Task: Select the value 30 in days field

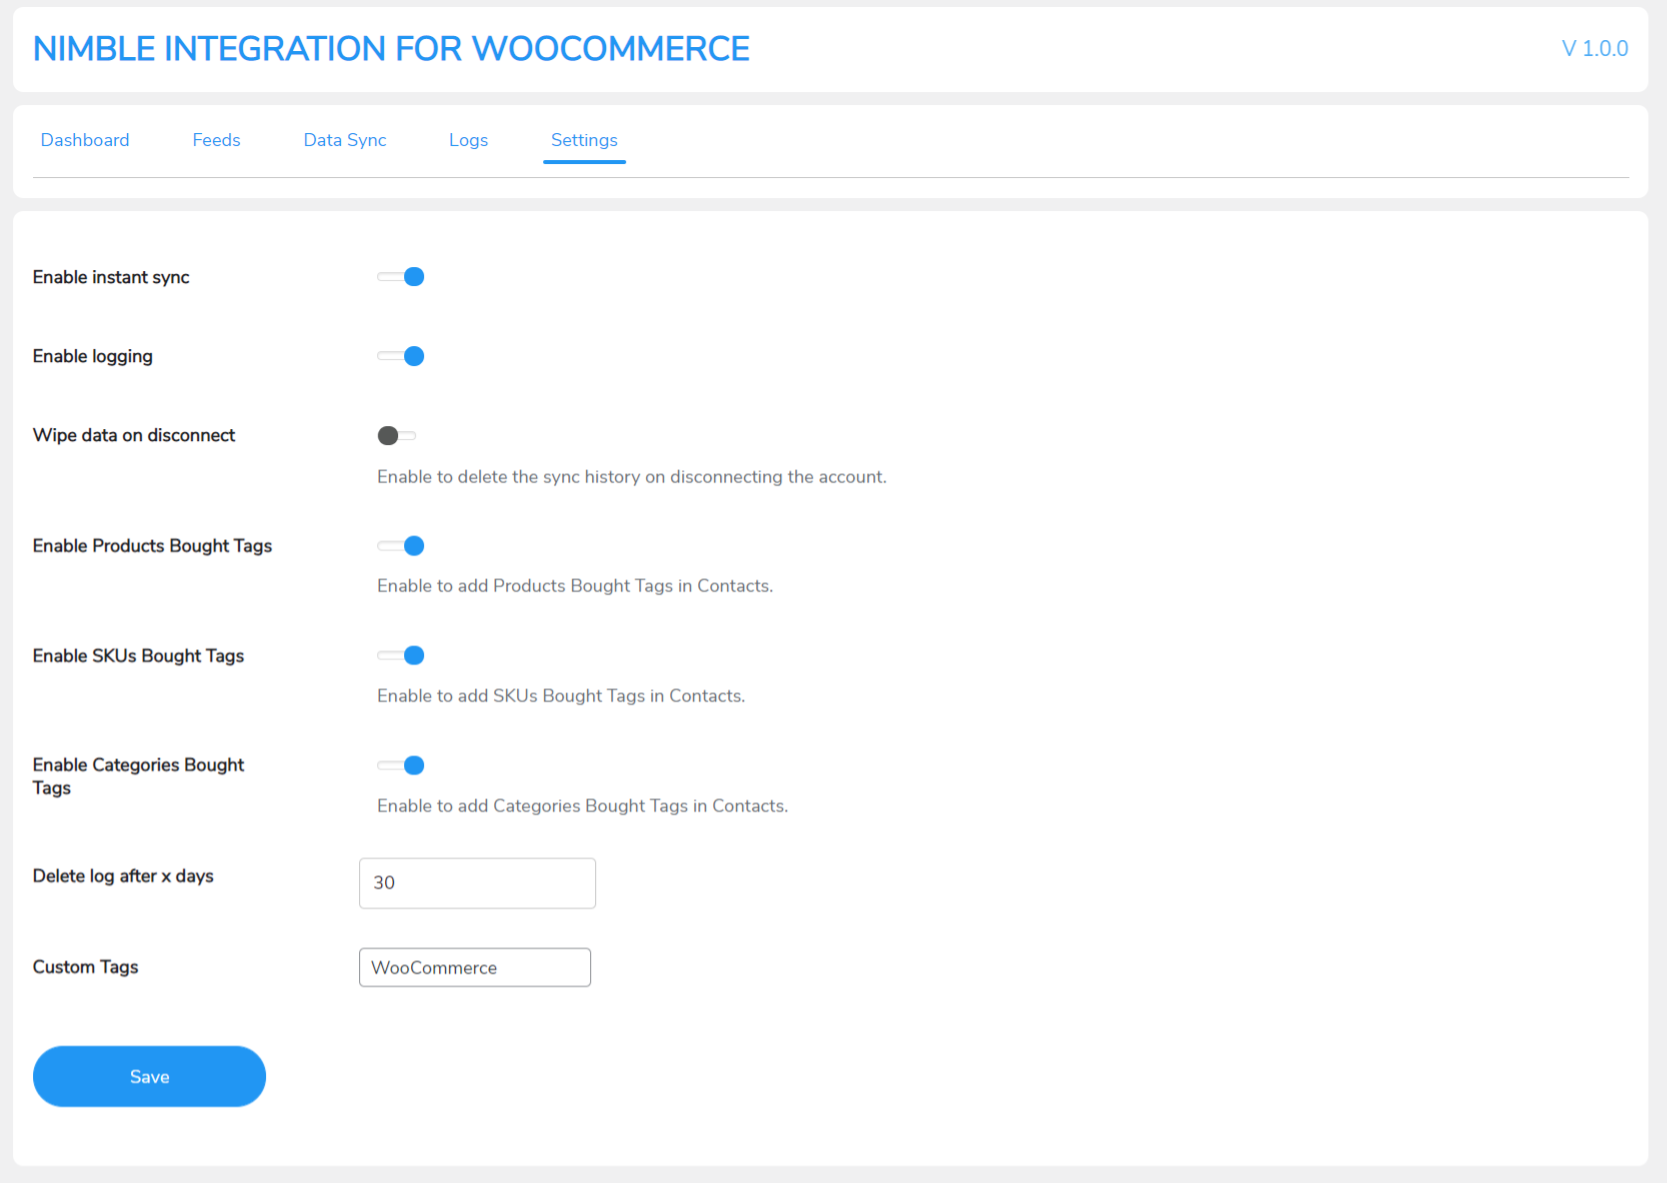Action: pyautogui.click(x=383, y=883)
